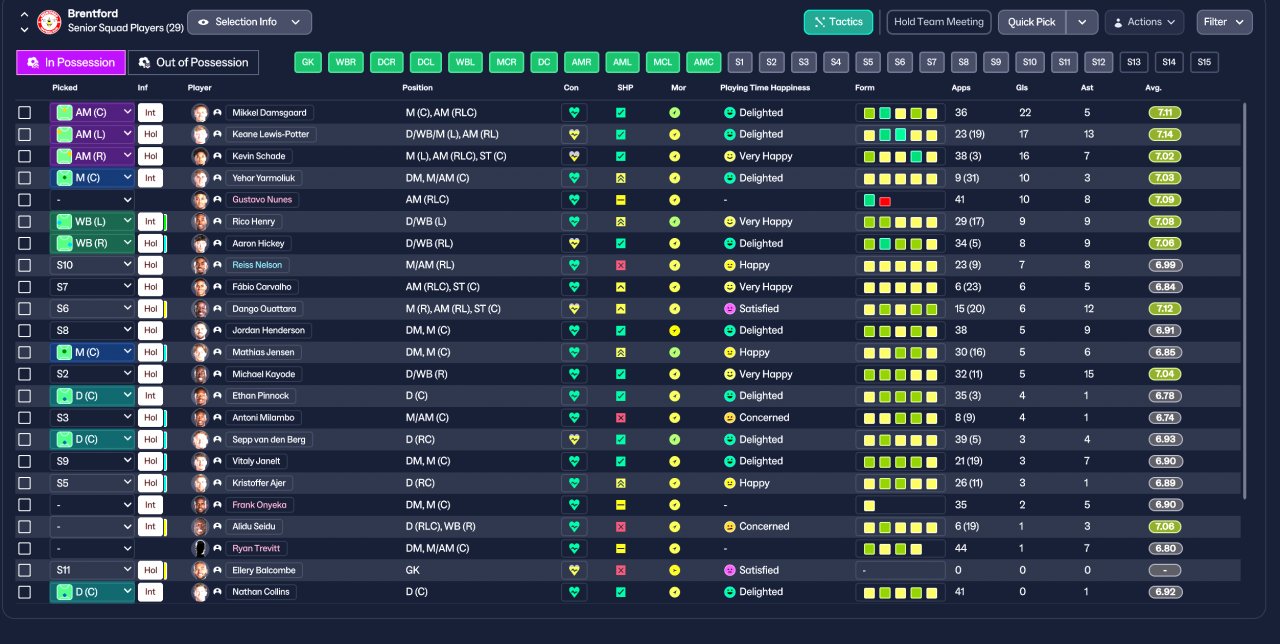Screen dimensions: 1280x644
Task: Open the Actions dropdown
Action: pos(1145,22)
